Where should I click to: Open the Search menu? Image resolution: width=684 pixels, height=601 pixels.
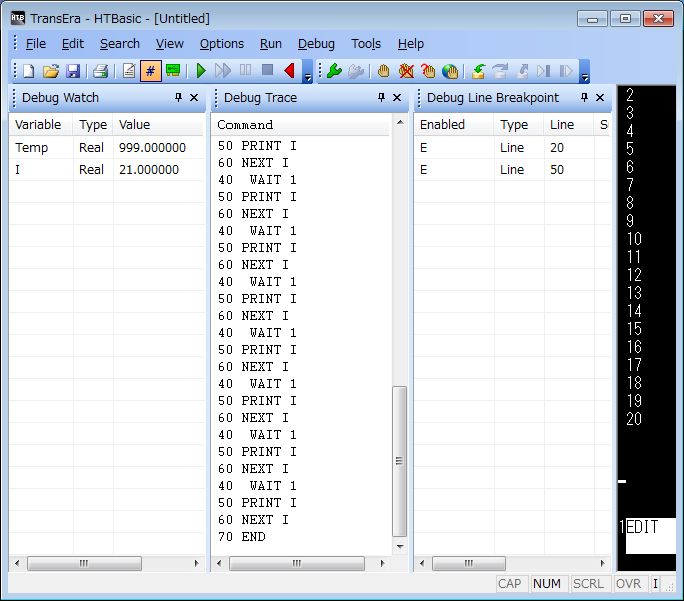point(120,44)
